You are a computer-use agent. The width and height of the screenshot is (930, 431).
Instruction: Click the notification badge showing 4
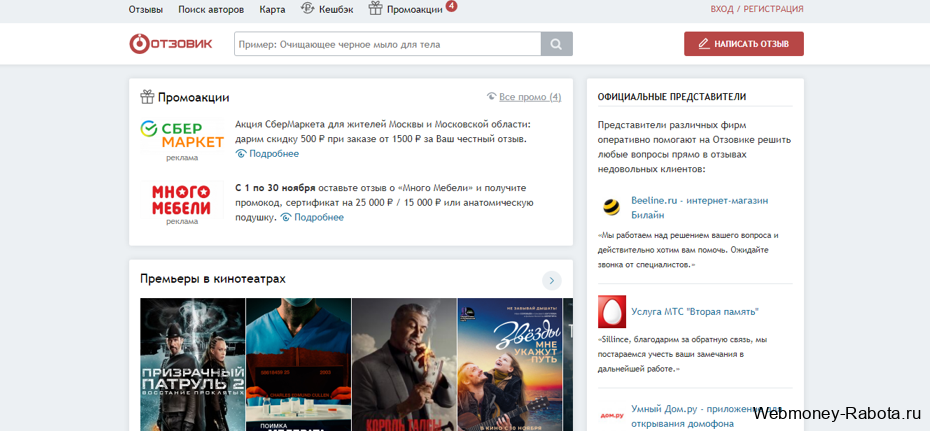click(x=451, y=6)
